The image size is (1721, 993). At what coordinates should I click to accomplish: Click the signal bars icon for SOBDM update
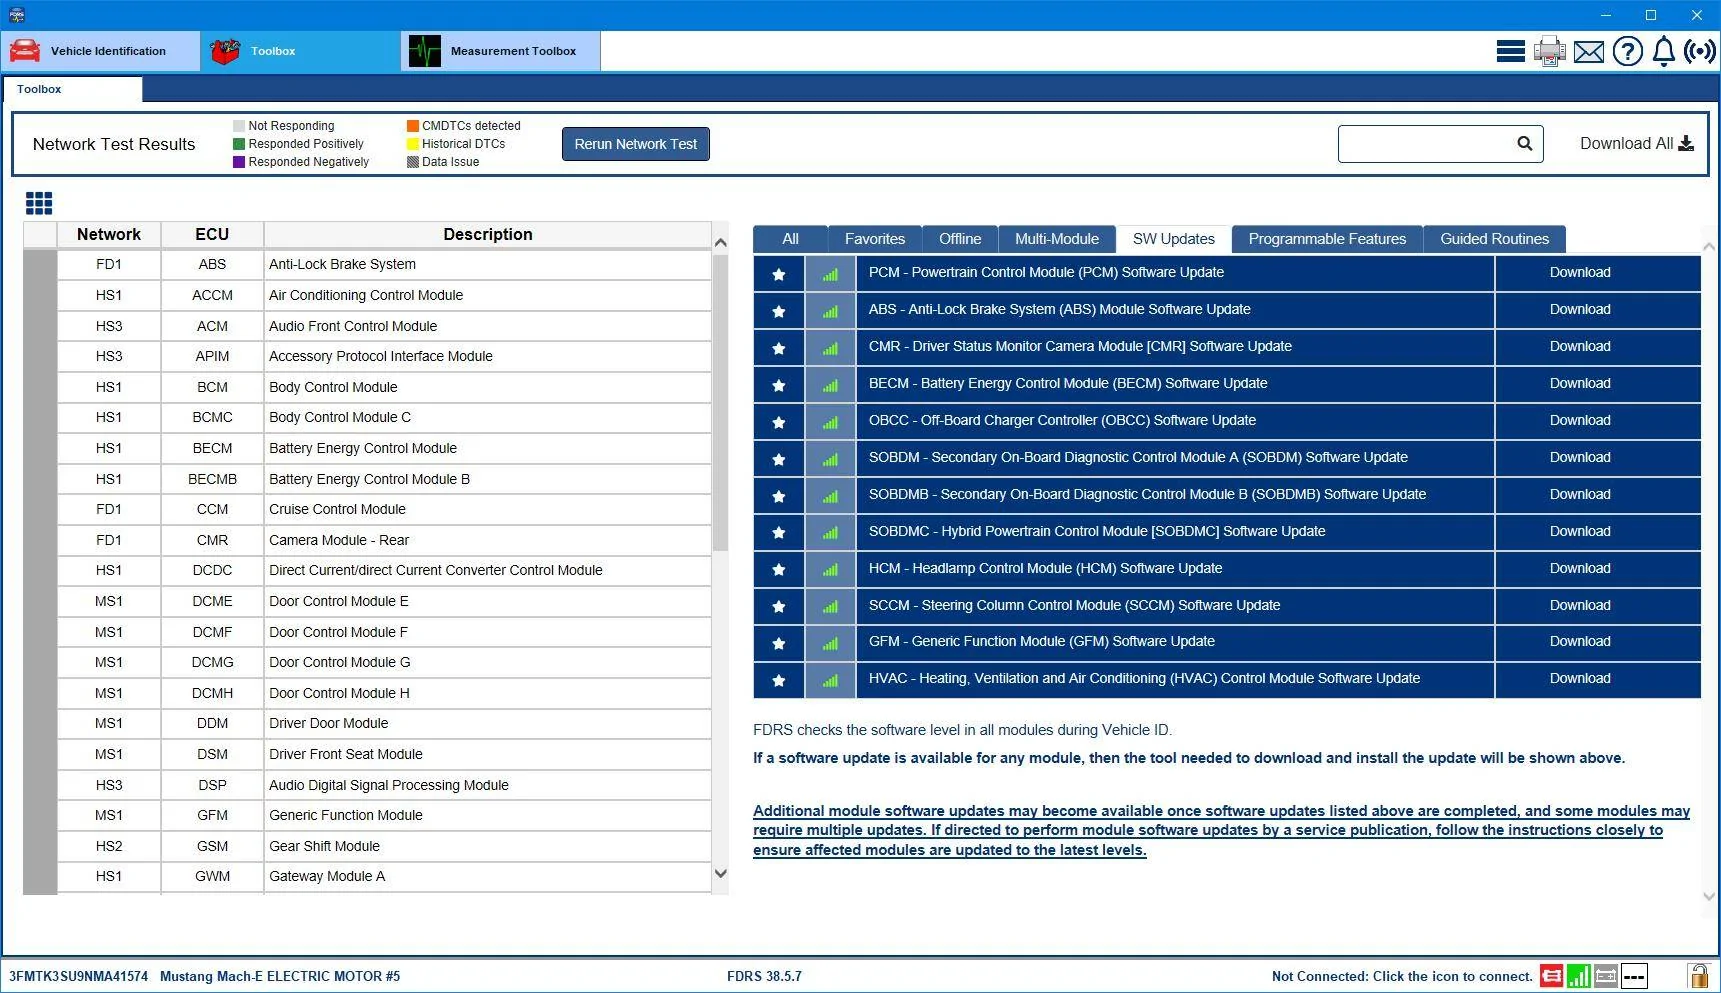(x=830, y=459)
